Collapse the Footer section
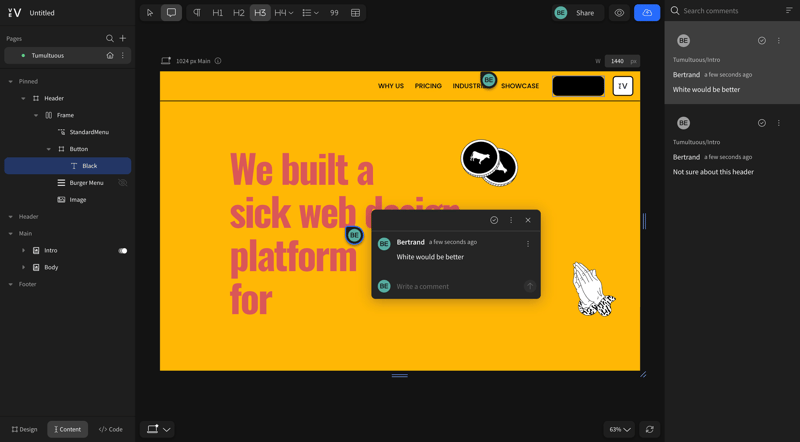This screenshot has height=442, width=800. 11,284
